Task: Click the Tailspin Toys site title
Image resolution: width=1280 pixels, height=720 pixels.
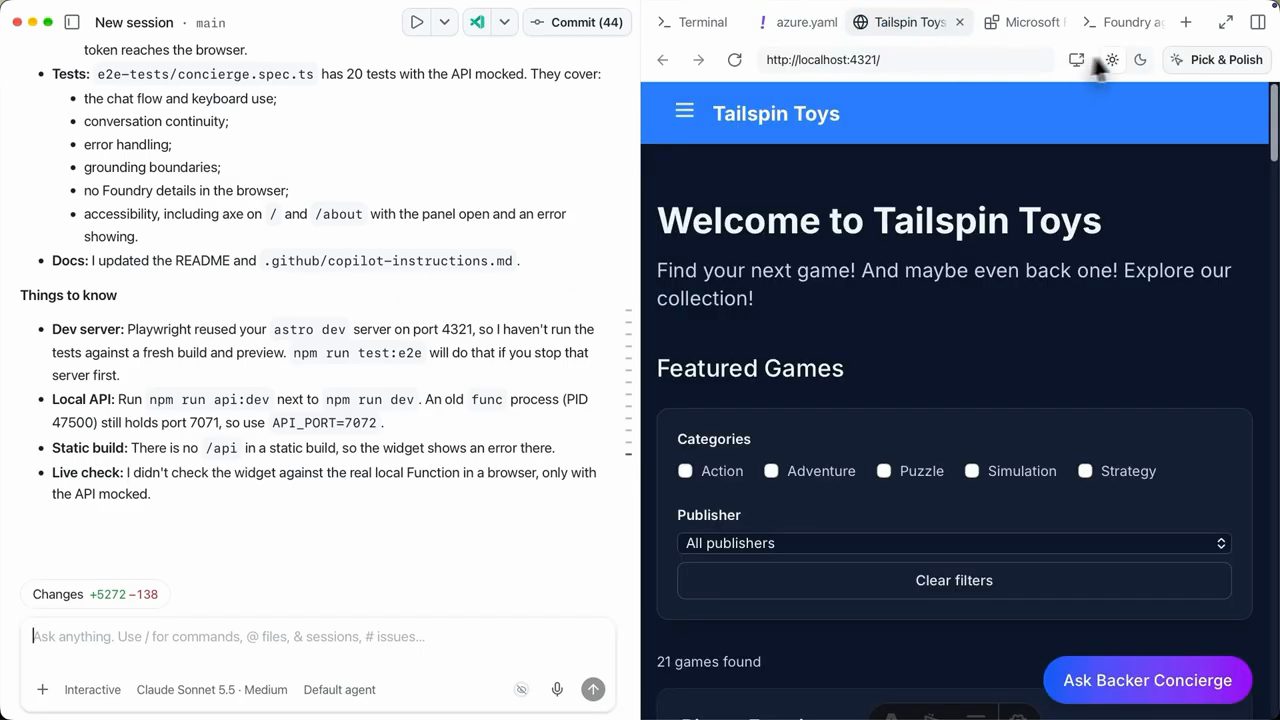Action: [x=776, y=113]
